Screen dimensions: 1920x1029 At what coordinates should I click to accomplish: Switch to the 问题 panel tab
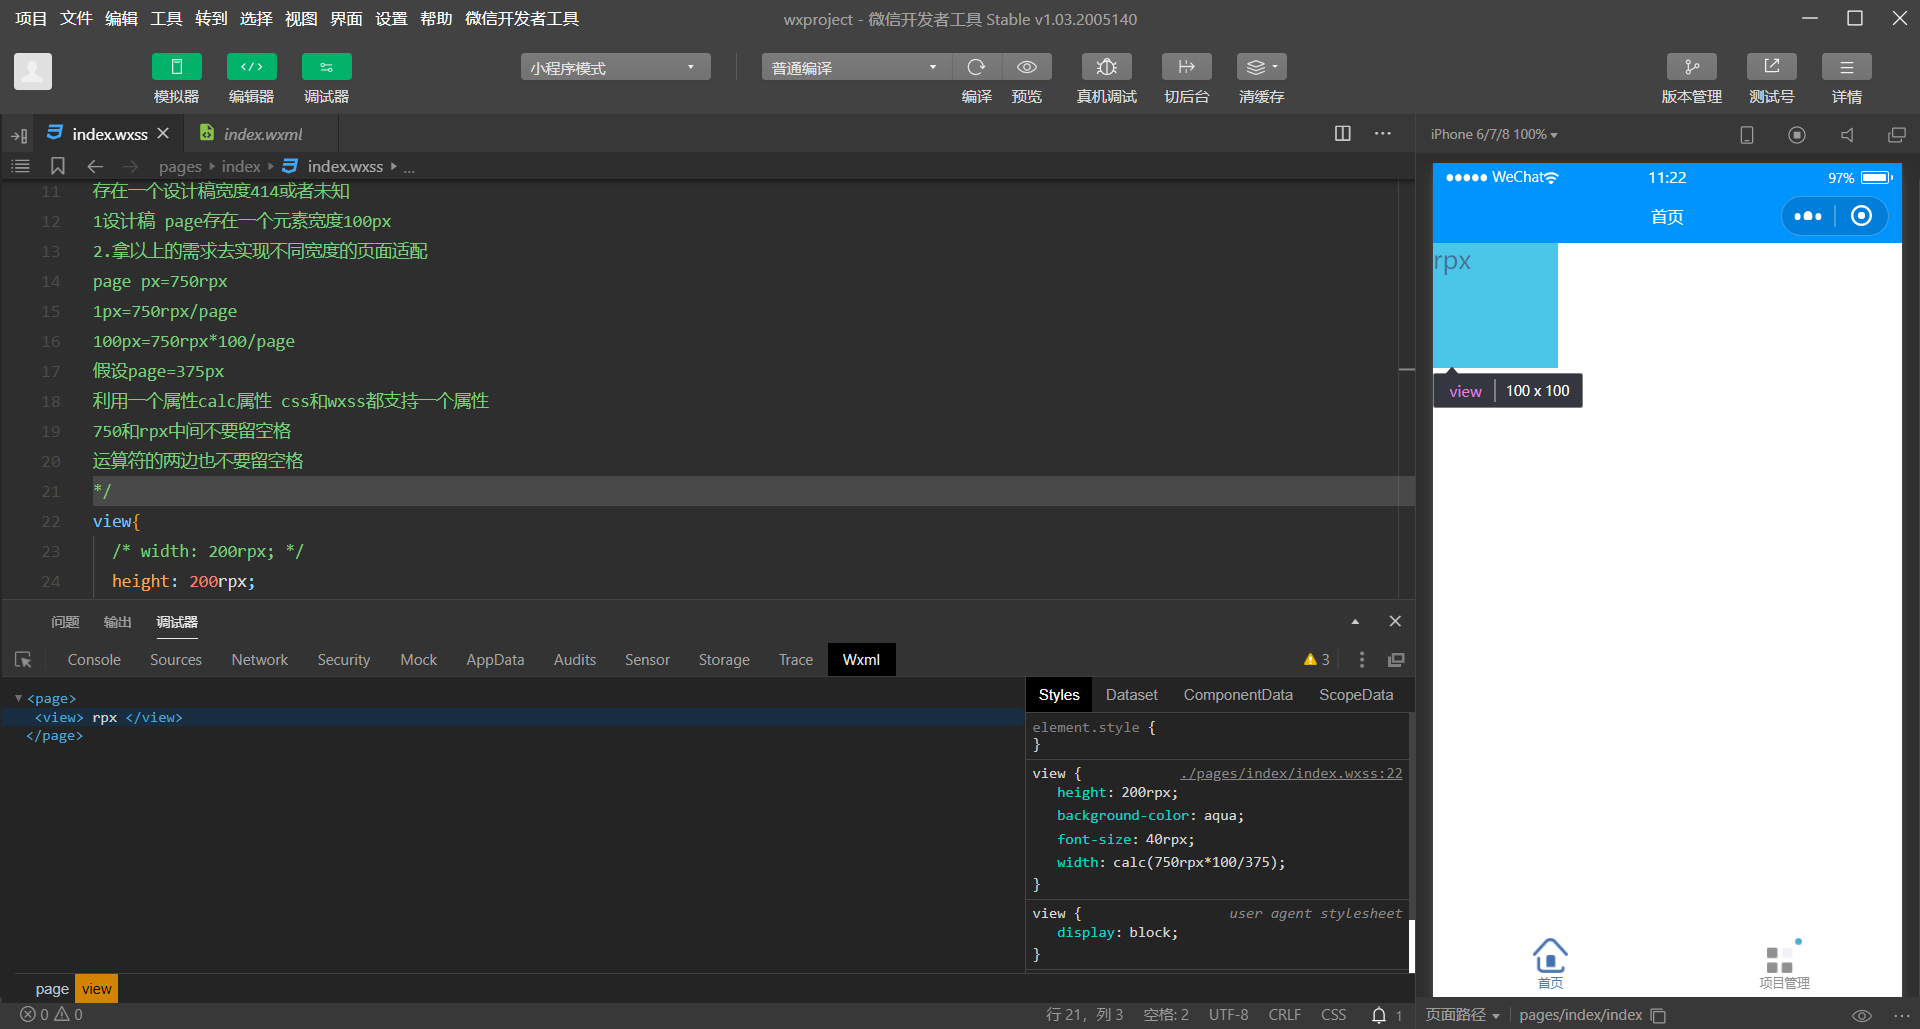65,622
